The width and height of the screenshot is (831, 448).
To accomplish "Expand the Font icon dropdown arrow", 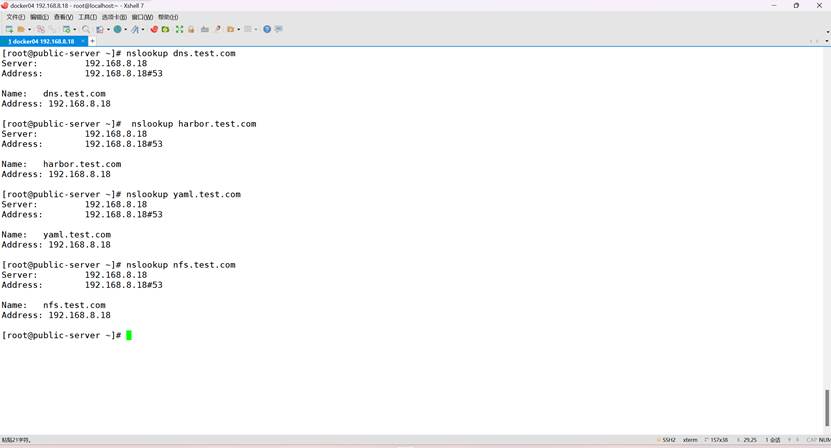I will (x=143, y=29).
